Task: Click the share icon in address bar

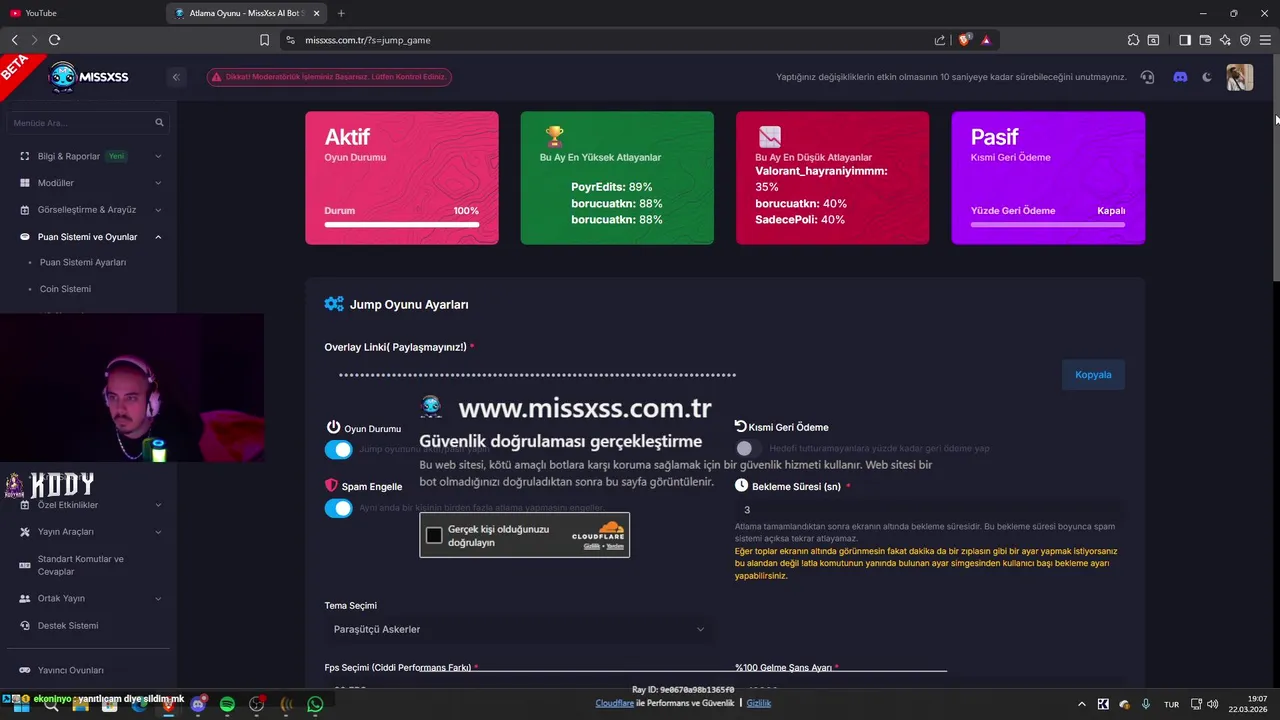Action: [940, 40]
